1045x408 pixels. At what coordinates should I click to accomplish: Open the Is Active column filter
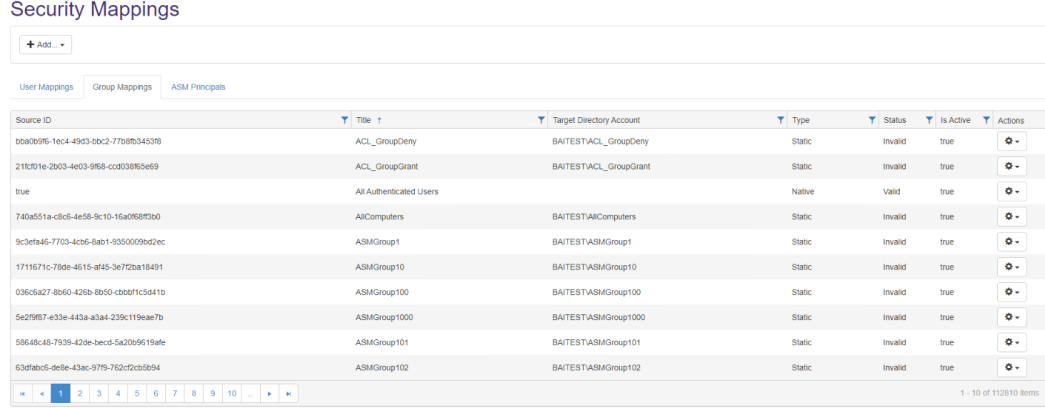pyautogui.click(x=986, y=120)
